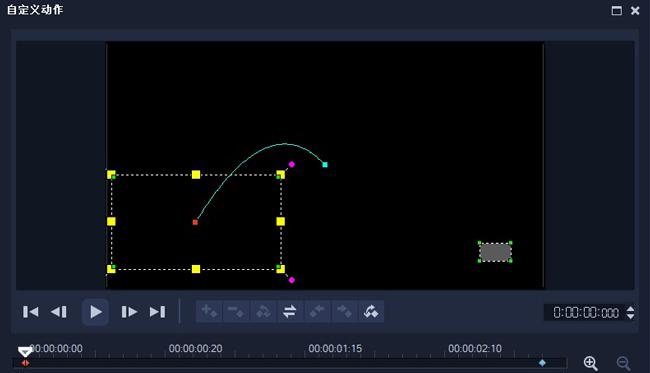Play the motion preview
The height and width of the screenshot is (373, 650).
click(95, 312)
